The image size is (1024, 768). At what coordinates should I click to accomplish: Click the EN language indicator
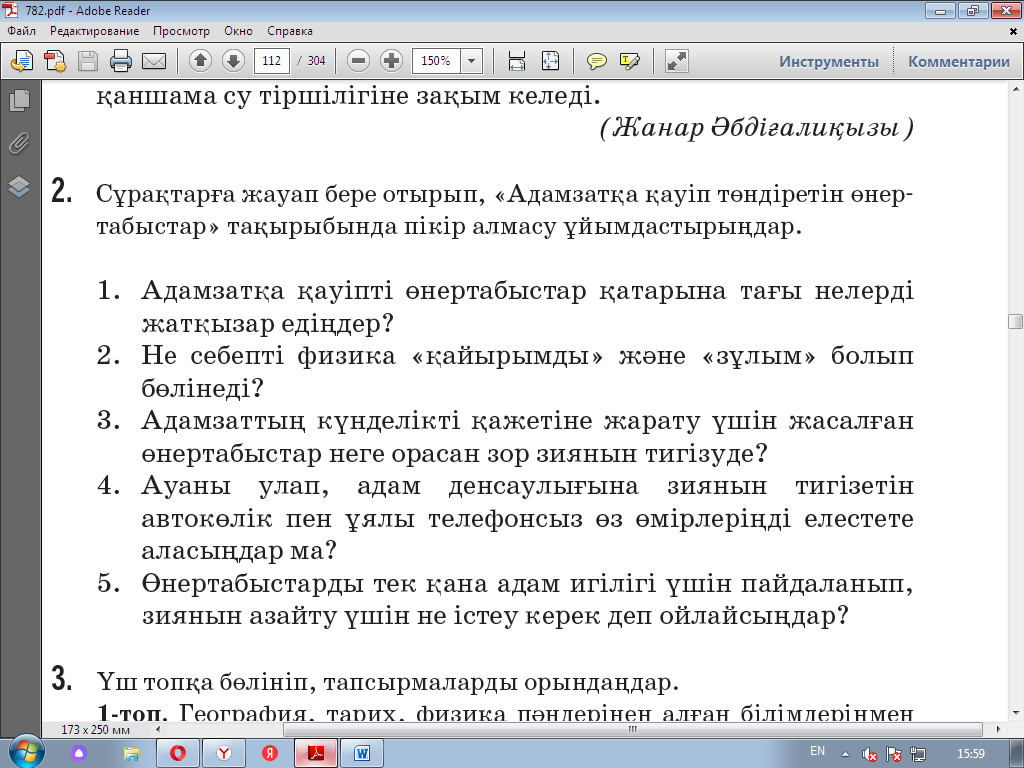point(817,751)
